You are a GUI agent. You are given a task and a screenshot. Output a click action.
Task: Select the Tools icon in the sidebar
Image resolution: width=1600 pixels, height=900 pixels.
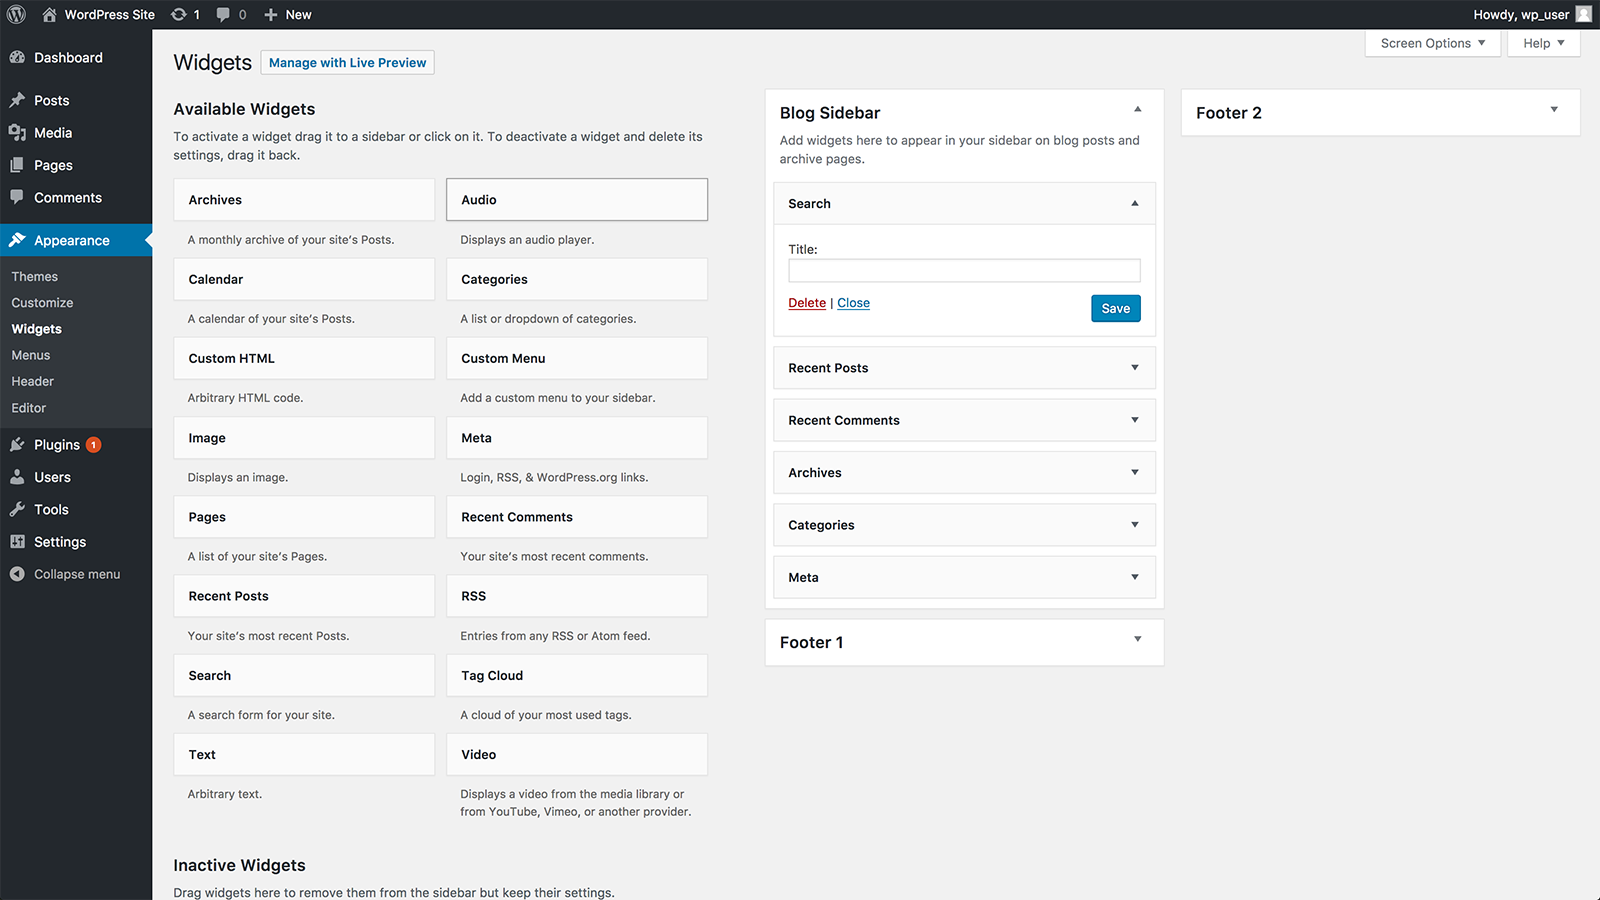coord(16,509)
